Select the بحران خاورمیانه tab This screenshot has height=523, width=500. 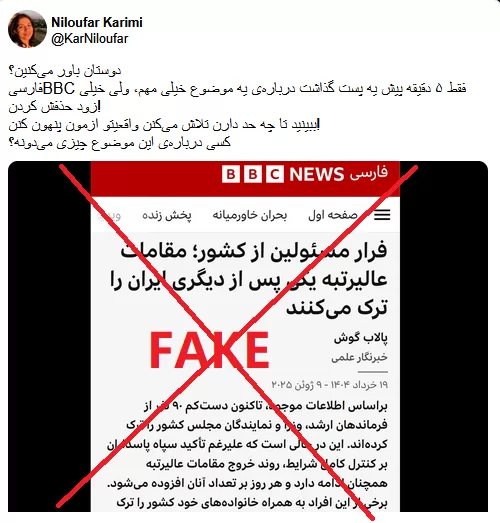[250, 215]
